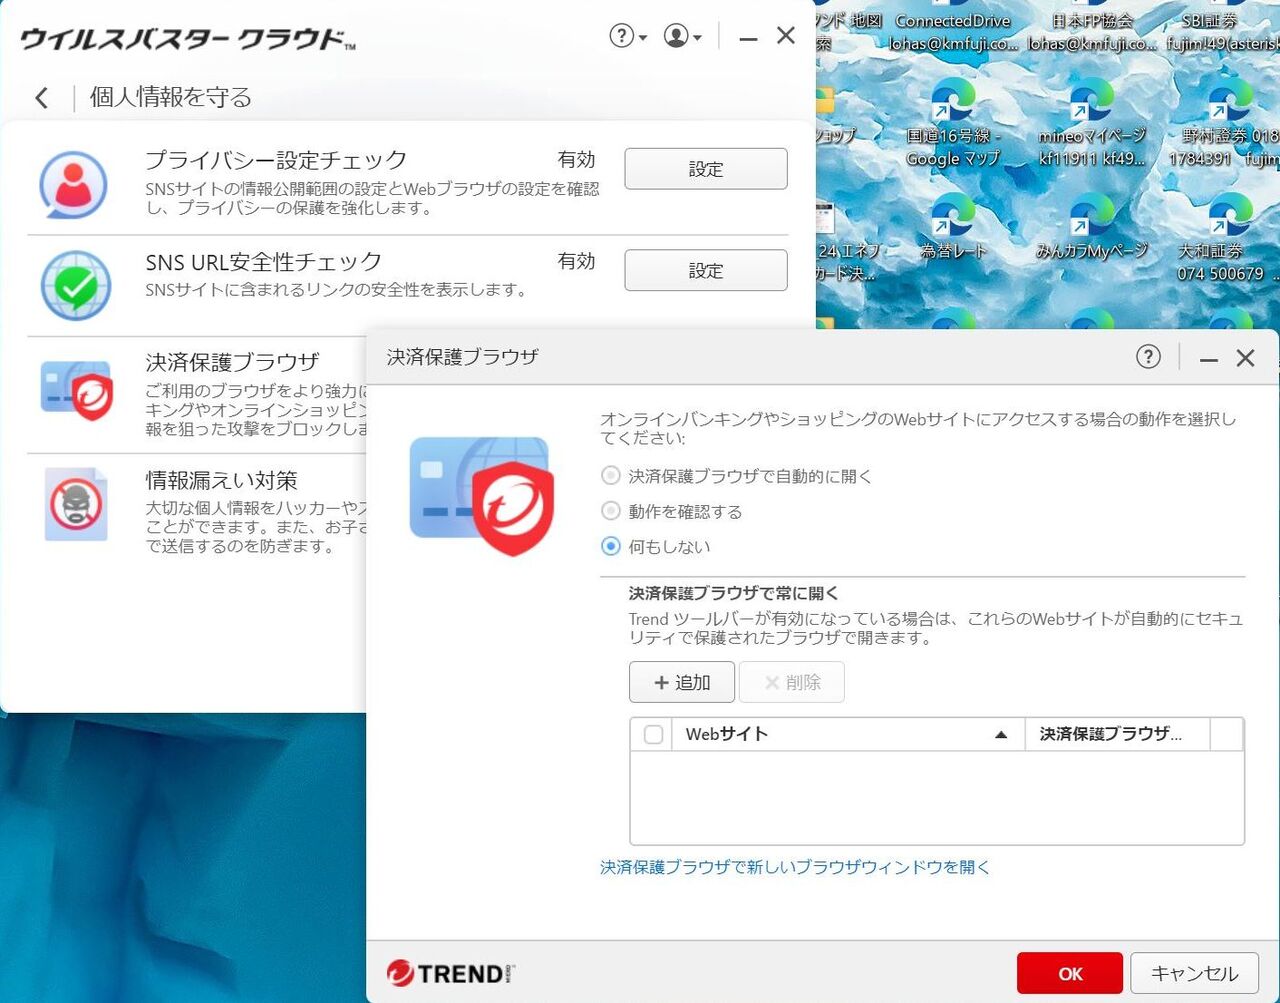The image size is (1280, 1003).
Task: Go back from 個人情報を守る screen
Action: click(x=41, y=97)
